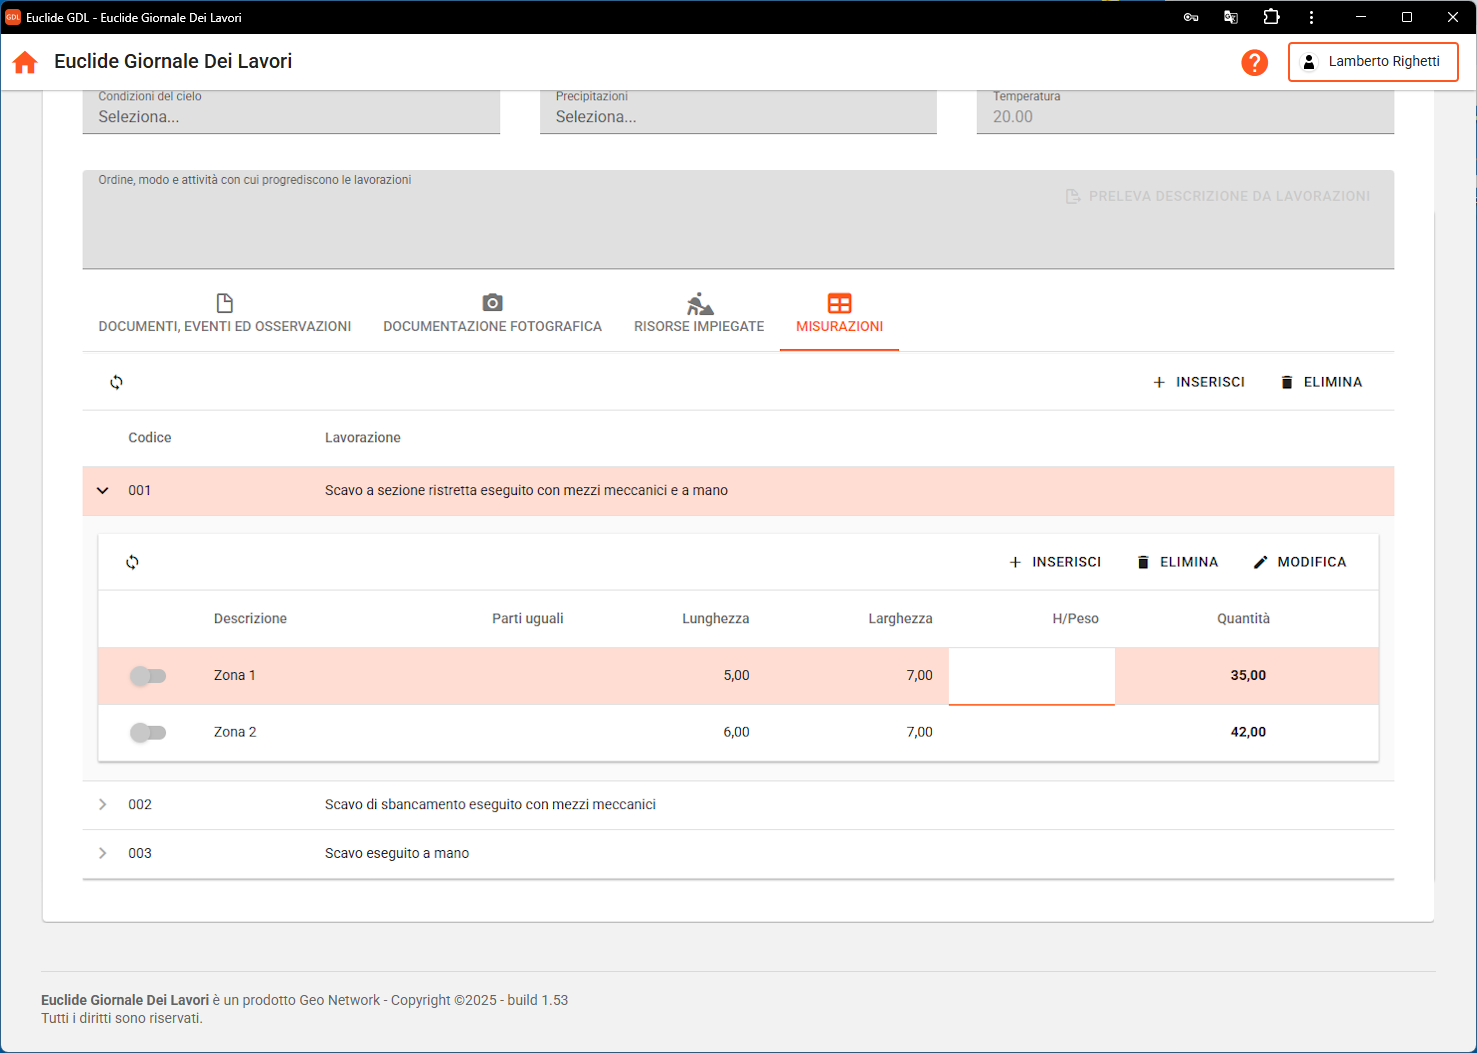Click the orange home icon
Image resolution: width=1477 pixels, height=1053 pixels.
coord(25,62)
